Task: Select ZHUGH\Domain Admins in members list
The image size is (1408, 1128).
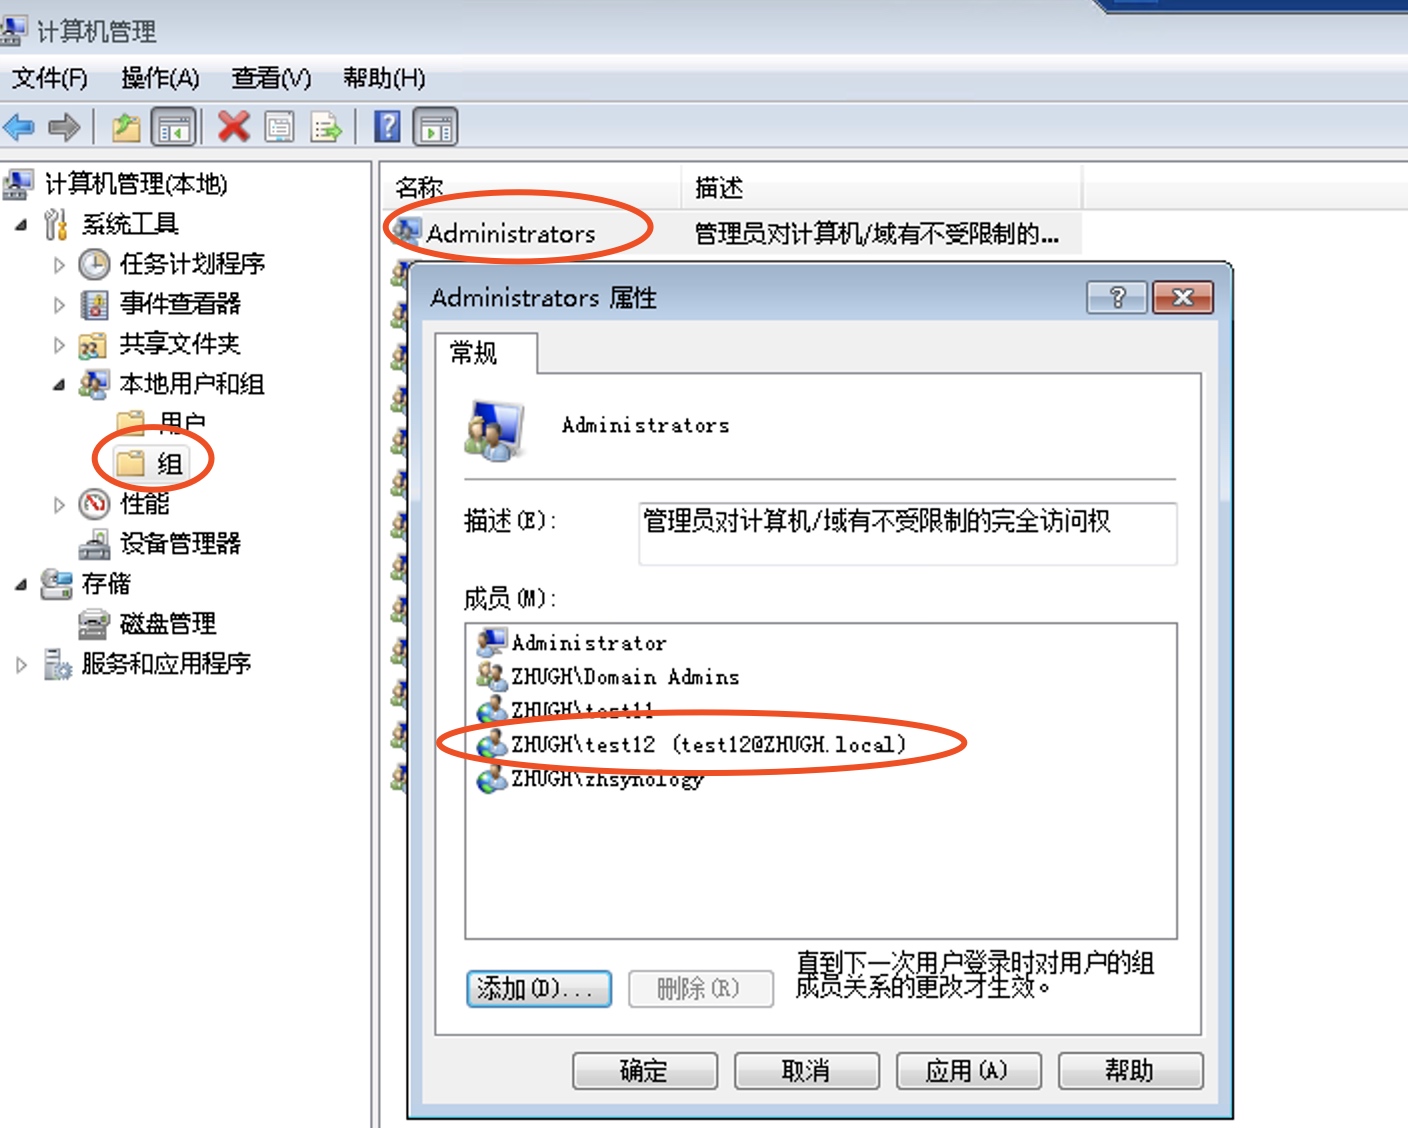Action: pos(625,677)
